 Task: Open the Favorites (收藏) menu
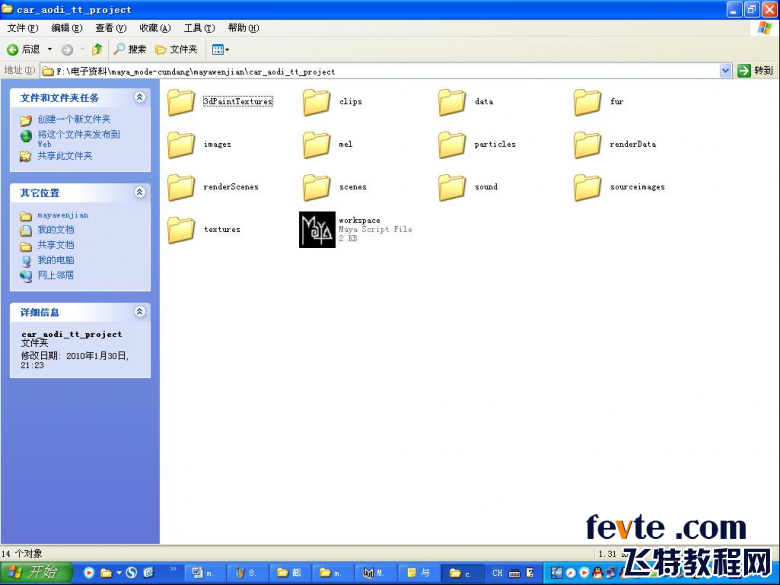[x=155, y=28]
